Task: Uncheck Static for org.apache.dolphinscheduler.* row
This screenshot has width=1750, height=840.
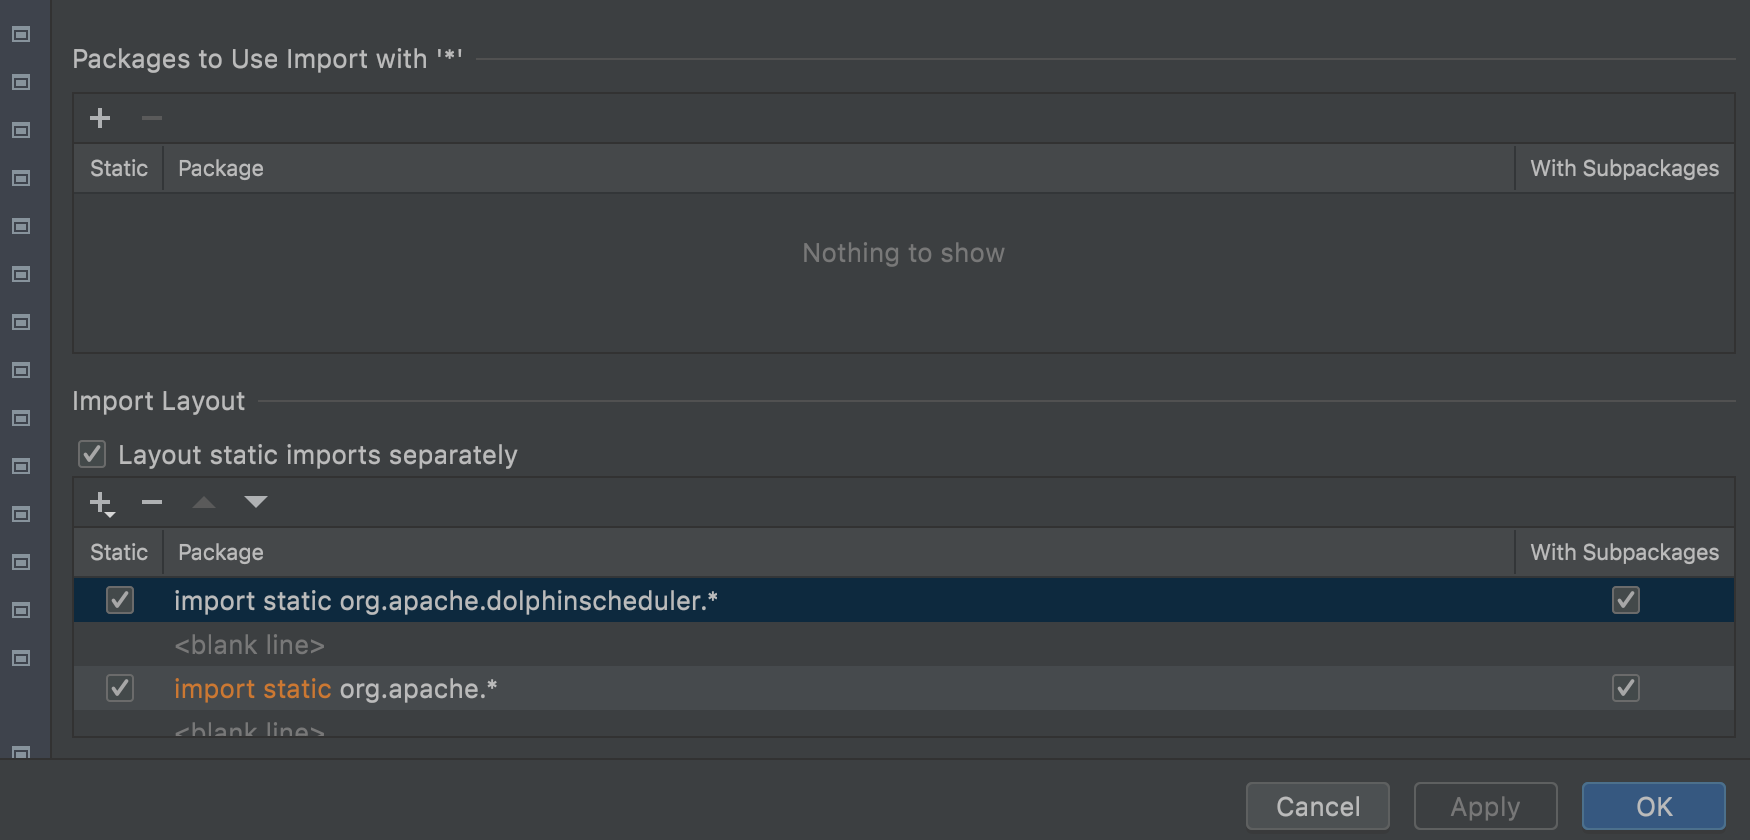Action: 120,600
